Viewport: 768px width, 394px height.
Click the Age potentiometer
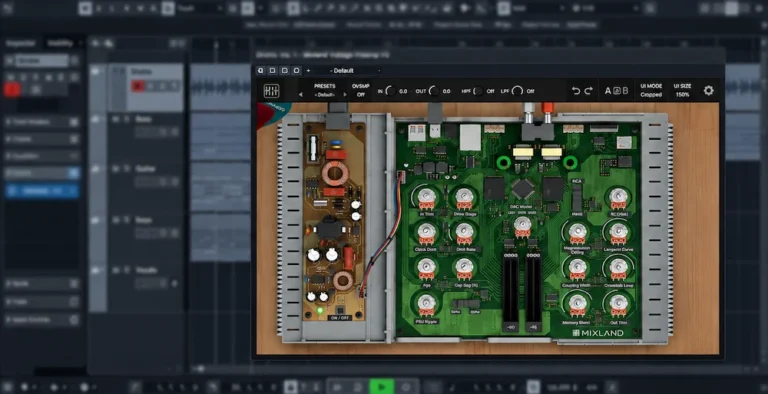427,267
